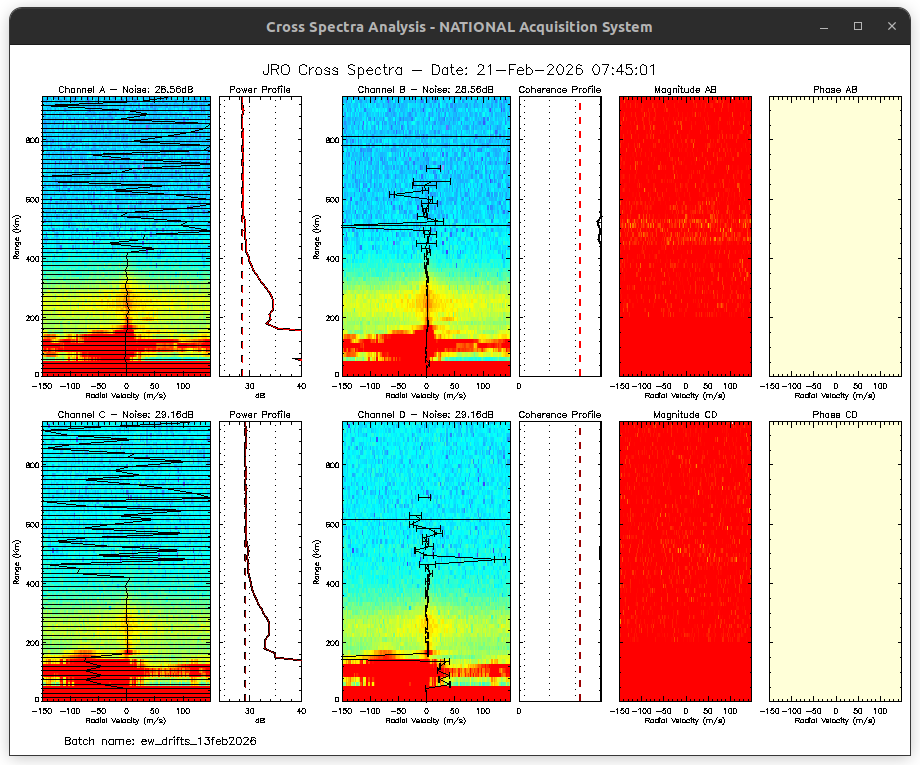Click the Channel A noise level title
Image resolution: width=920 pixels, height=765 pixels.
tap(126, 90)
